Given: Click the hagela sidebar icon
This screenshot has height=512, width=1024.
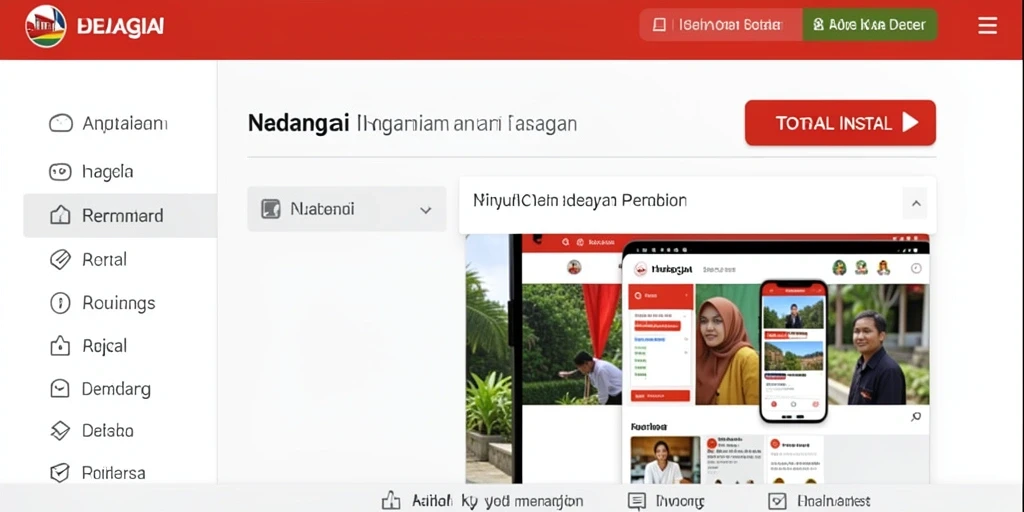Looking at the screenshot, I should click(x=60, y=172).
